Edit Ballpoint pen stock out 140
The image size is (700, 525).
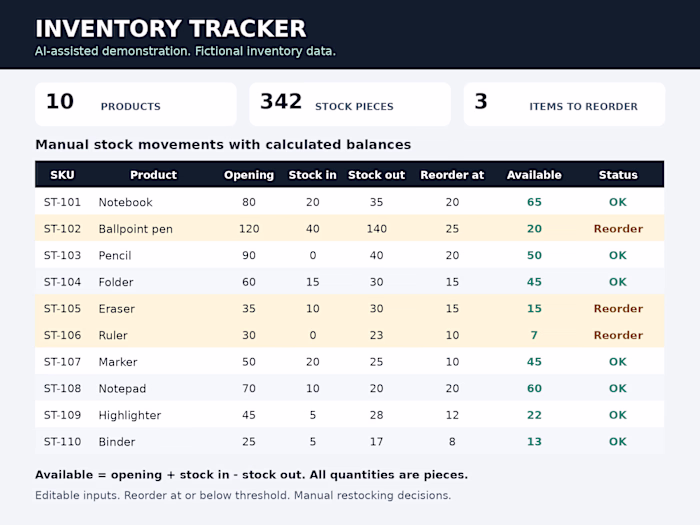point(376,229)
